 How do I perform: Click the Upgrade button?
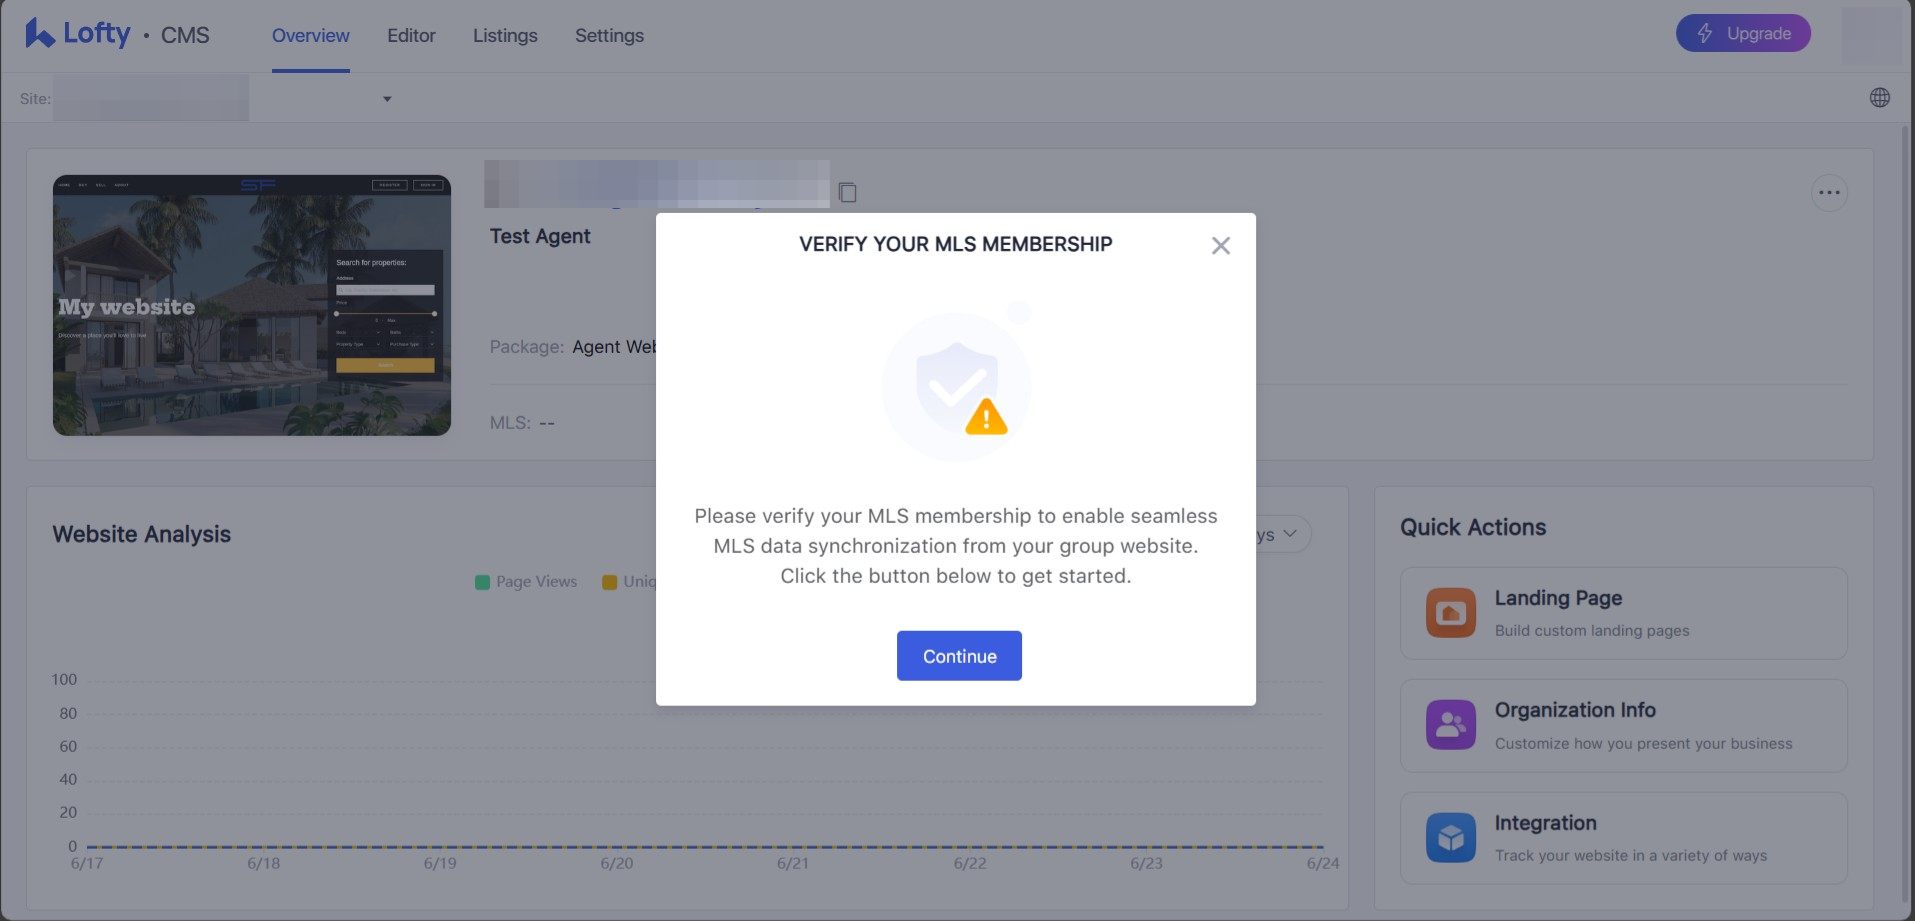[x=1743, y=34]
